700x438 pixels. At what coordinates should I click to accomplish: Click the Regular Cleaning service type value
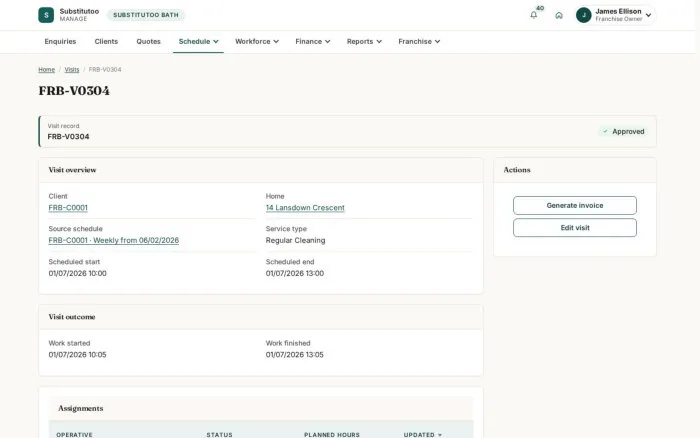295,240
